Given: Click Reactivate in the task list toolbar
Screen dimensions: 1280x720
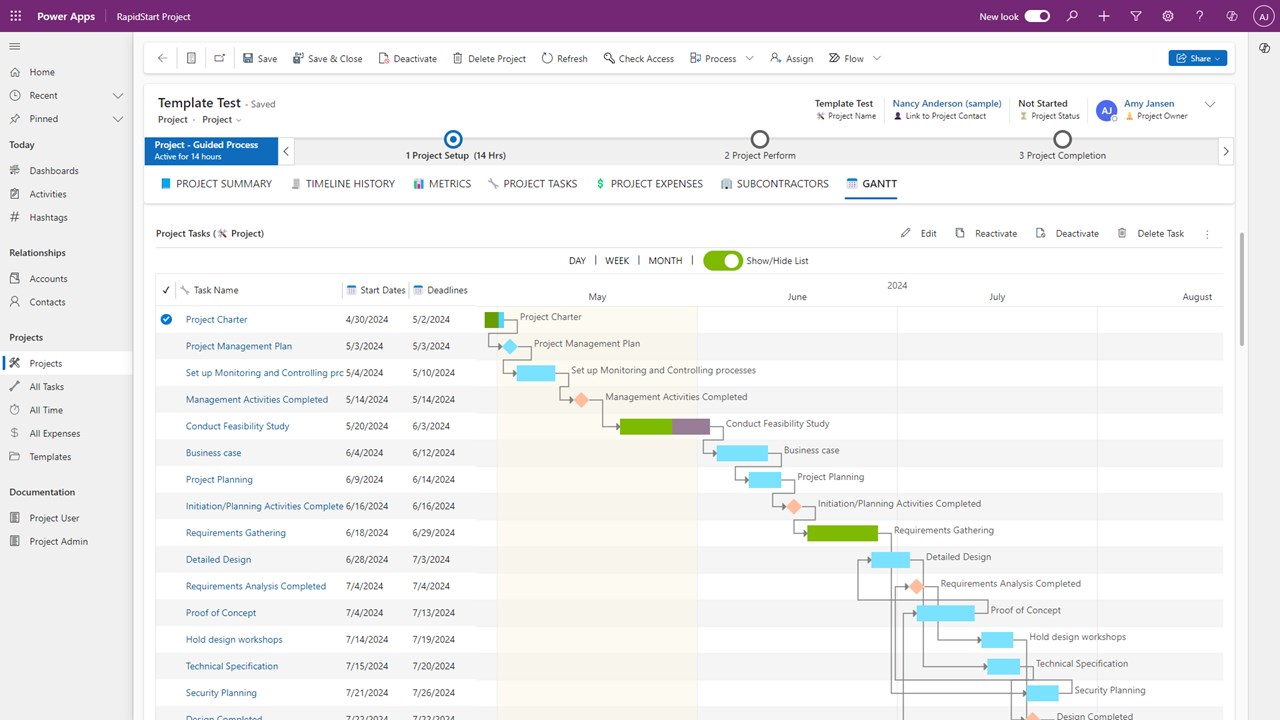Looking at the screenshot, I should 986,233.
